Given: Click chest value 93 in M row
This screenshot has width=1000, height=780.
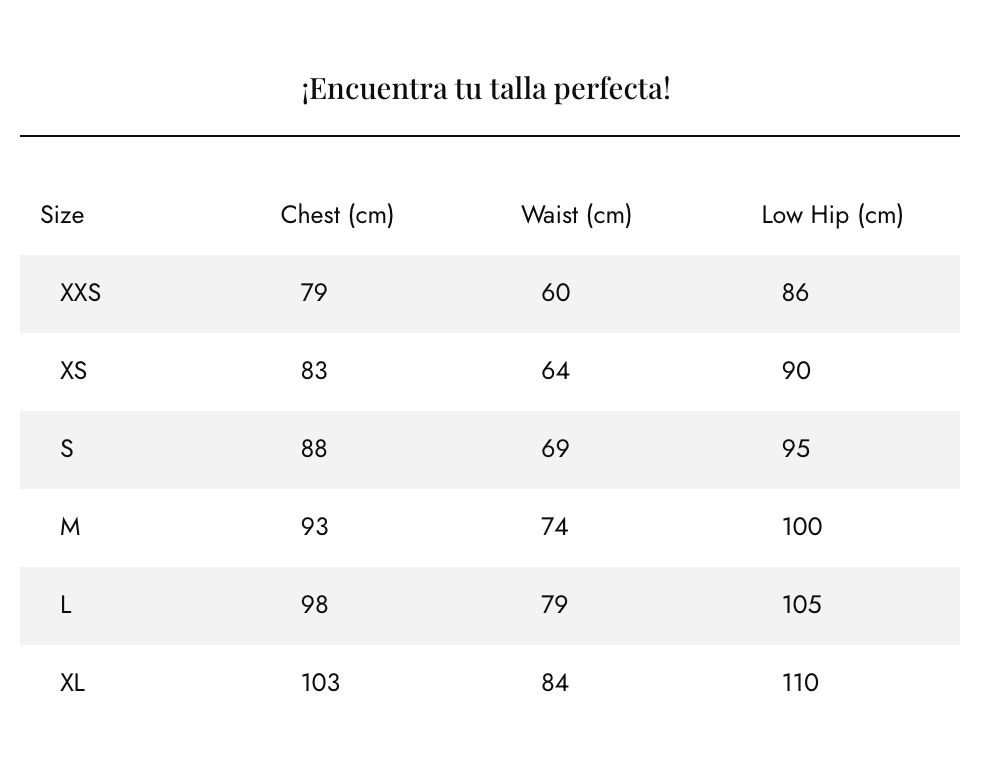Looking at the screenshot, I should [x=314, y=527].
